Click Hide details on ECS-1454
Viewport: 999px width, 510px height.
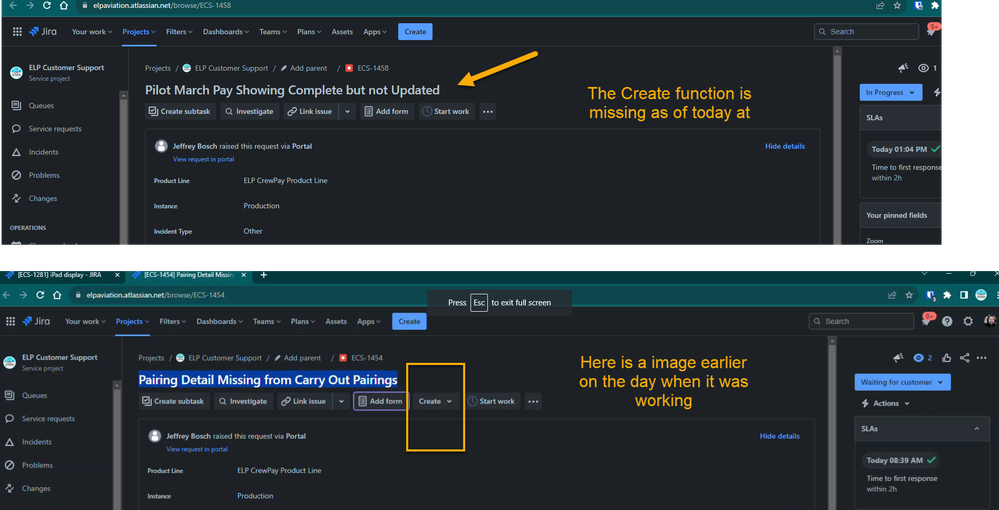click(x=779, y=436)
